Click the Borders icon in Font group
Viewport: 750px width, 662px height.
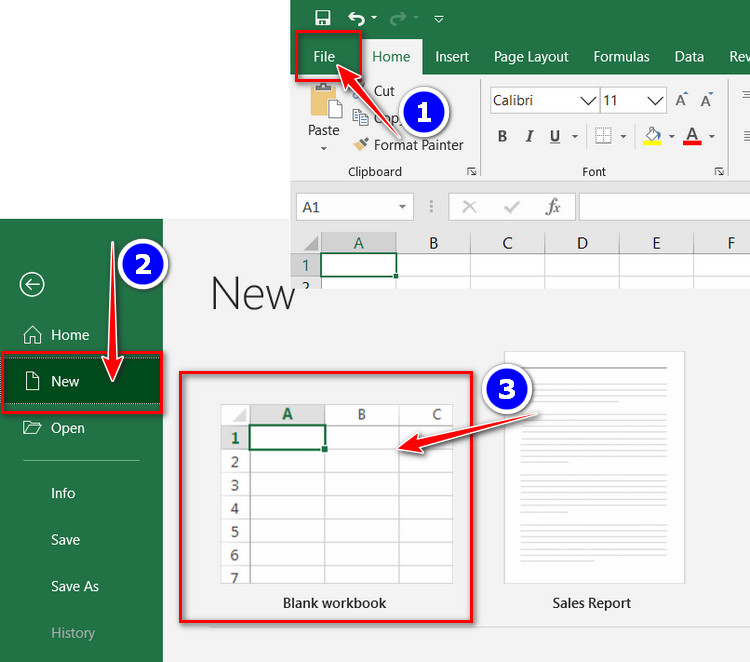click(x=603, y=136)
